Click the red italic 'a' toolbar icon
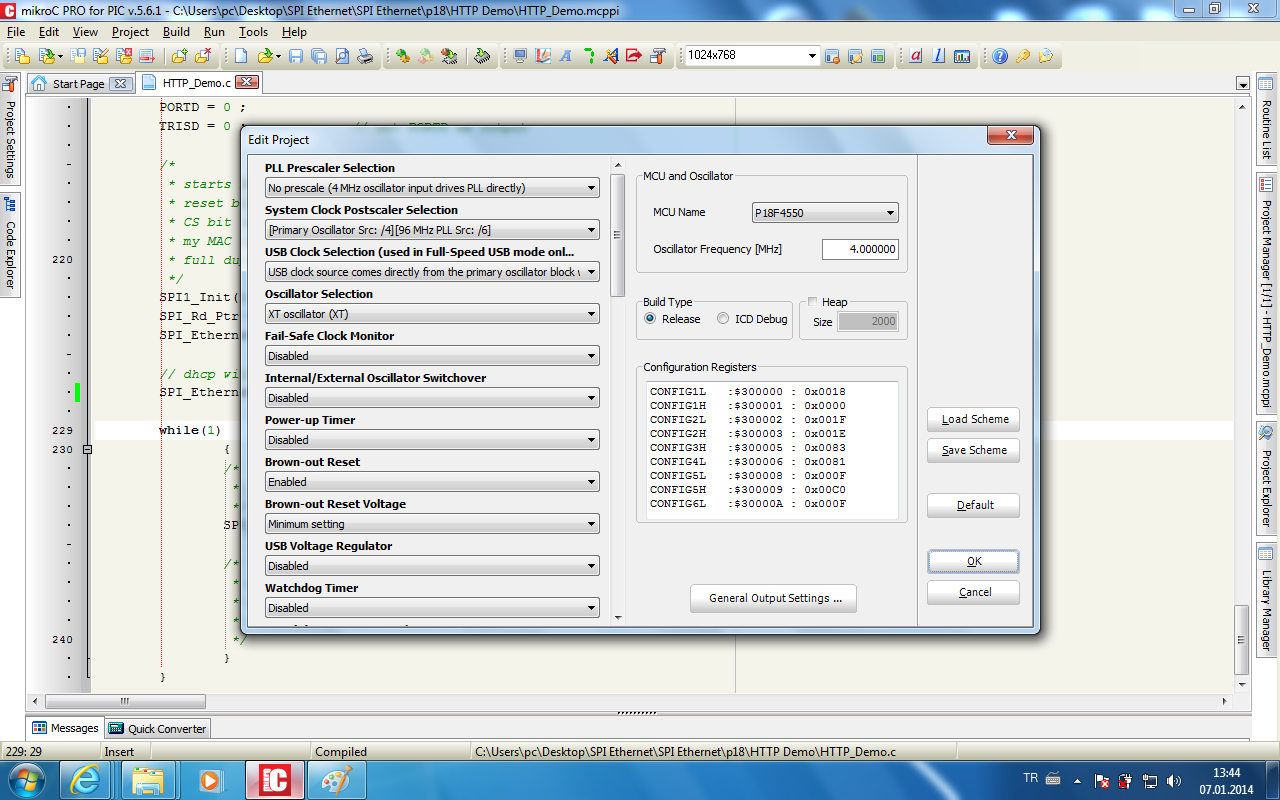Viewport: 1280px width, 800px height. 915,56
